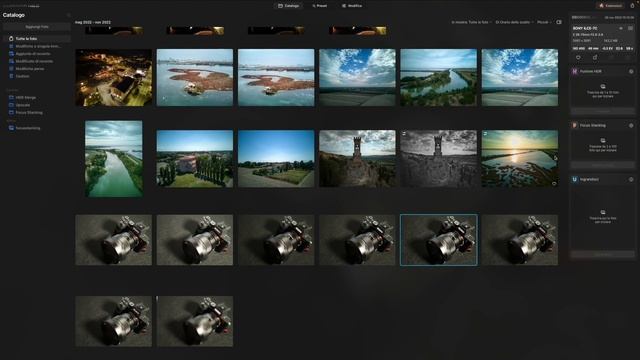Click the Aggiungi foto button

(37, 27)
